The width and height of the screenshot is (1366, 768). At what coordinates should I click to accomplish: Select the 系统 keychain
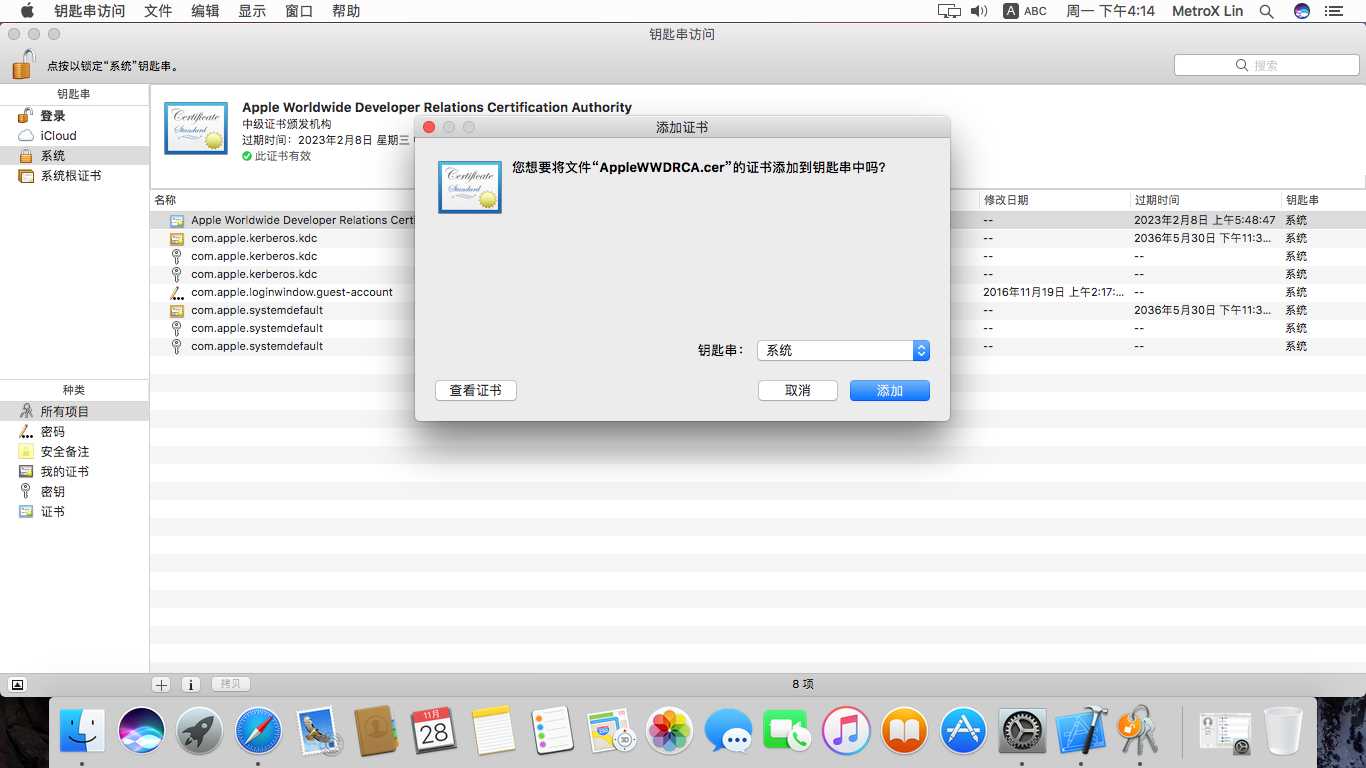pos(75,156)
